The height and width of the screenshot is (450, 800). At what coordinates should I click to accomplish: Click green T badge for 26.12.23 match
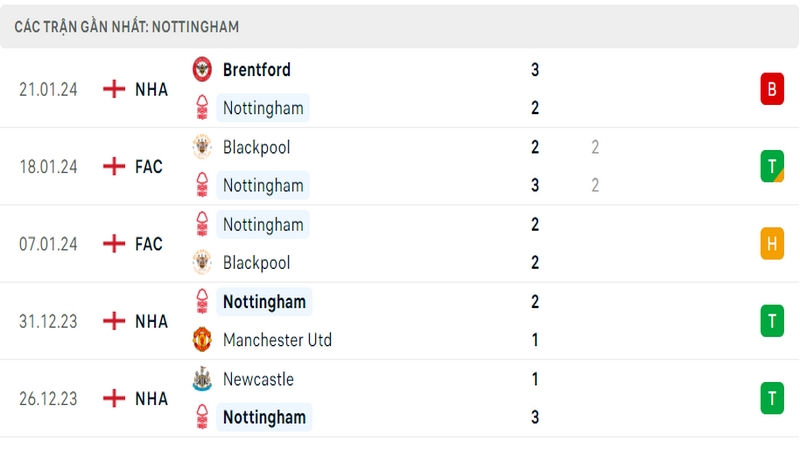(x=772, y=398)
